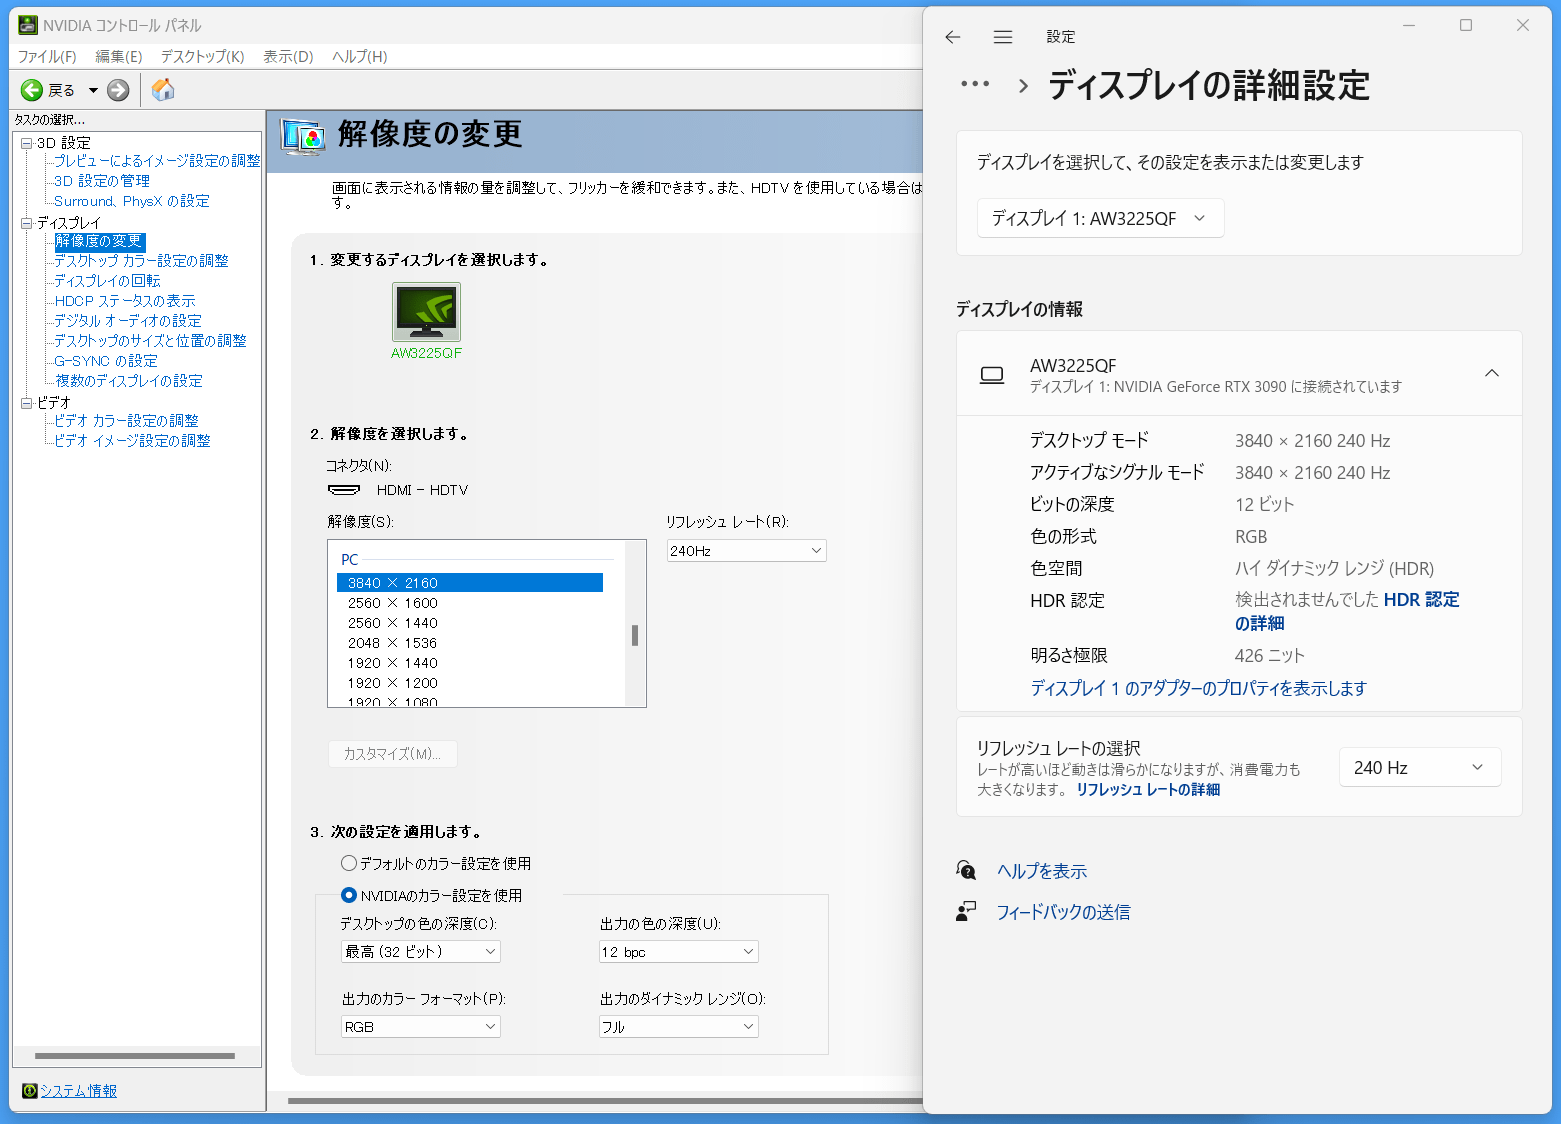Viewport: 1561px width, 1124px height.
Task: Select resolution 3840 × 2160
Action: click(470, 583)
